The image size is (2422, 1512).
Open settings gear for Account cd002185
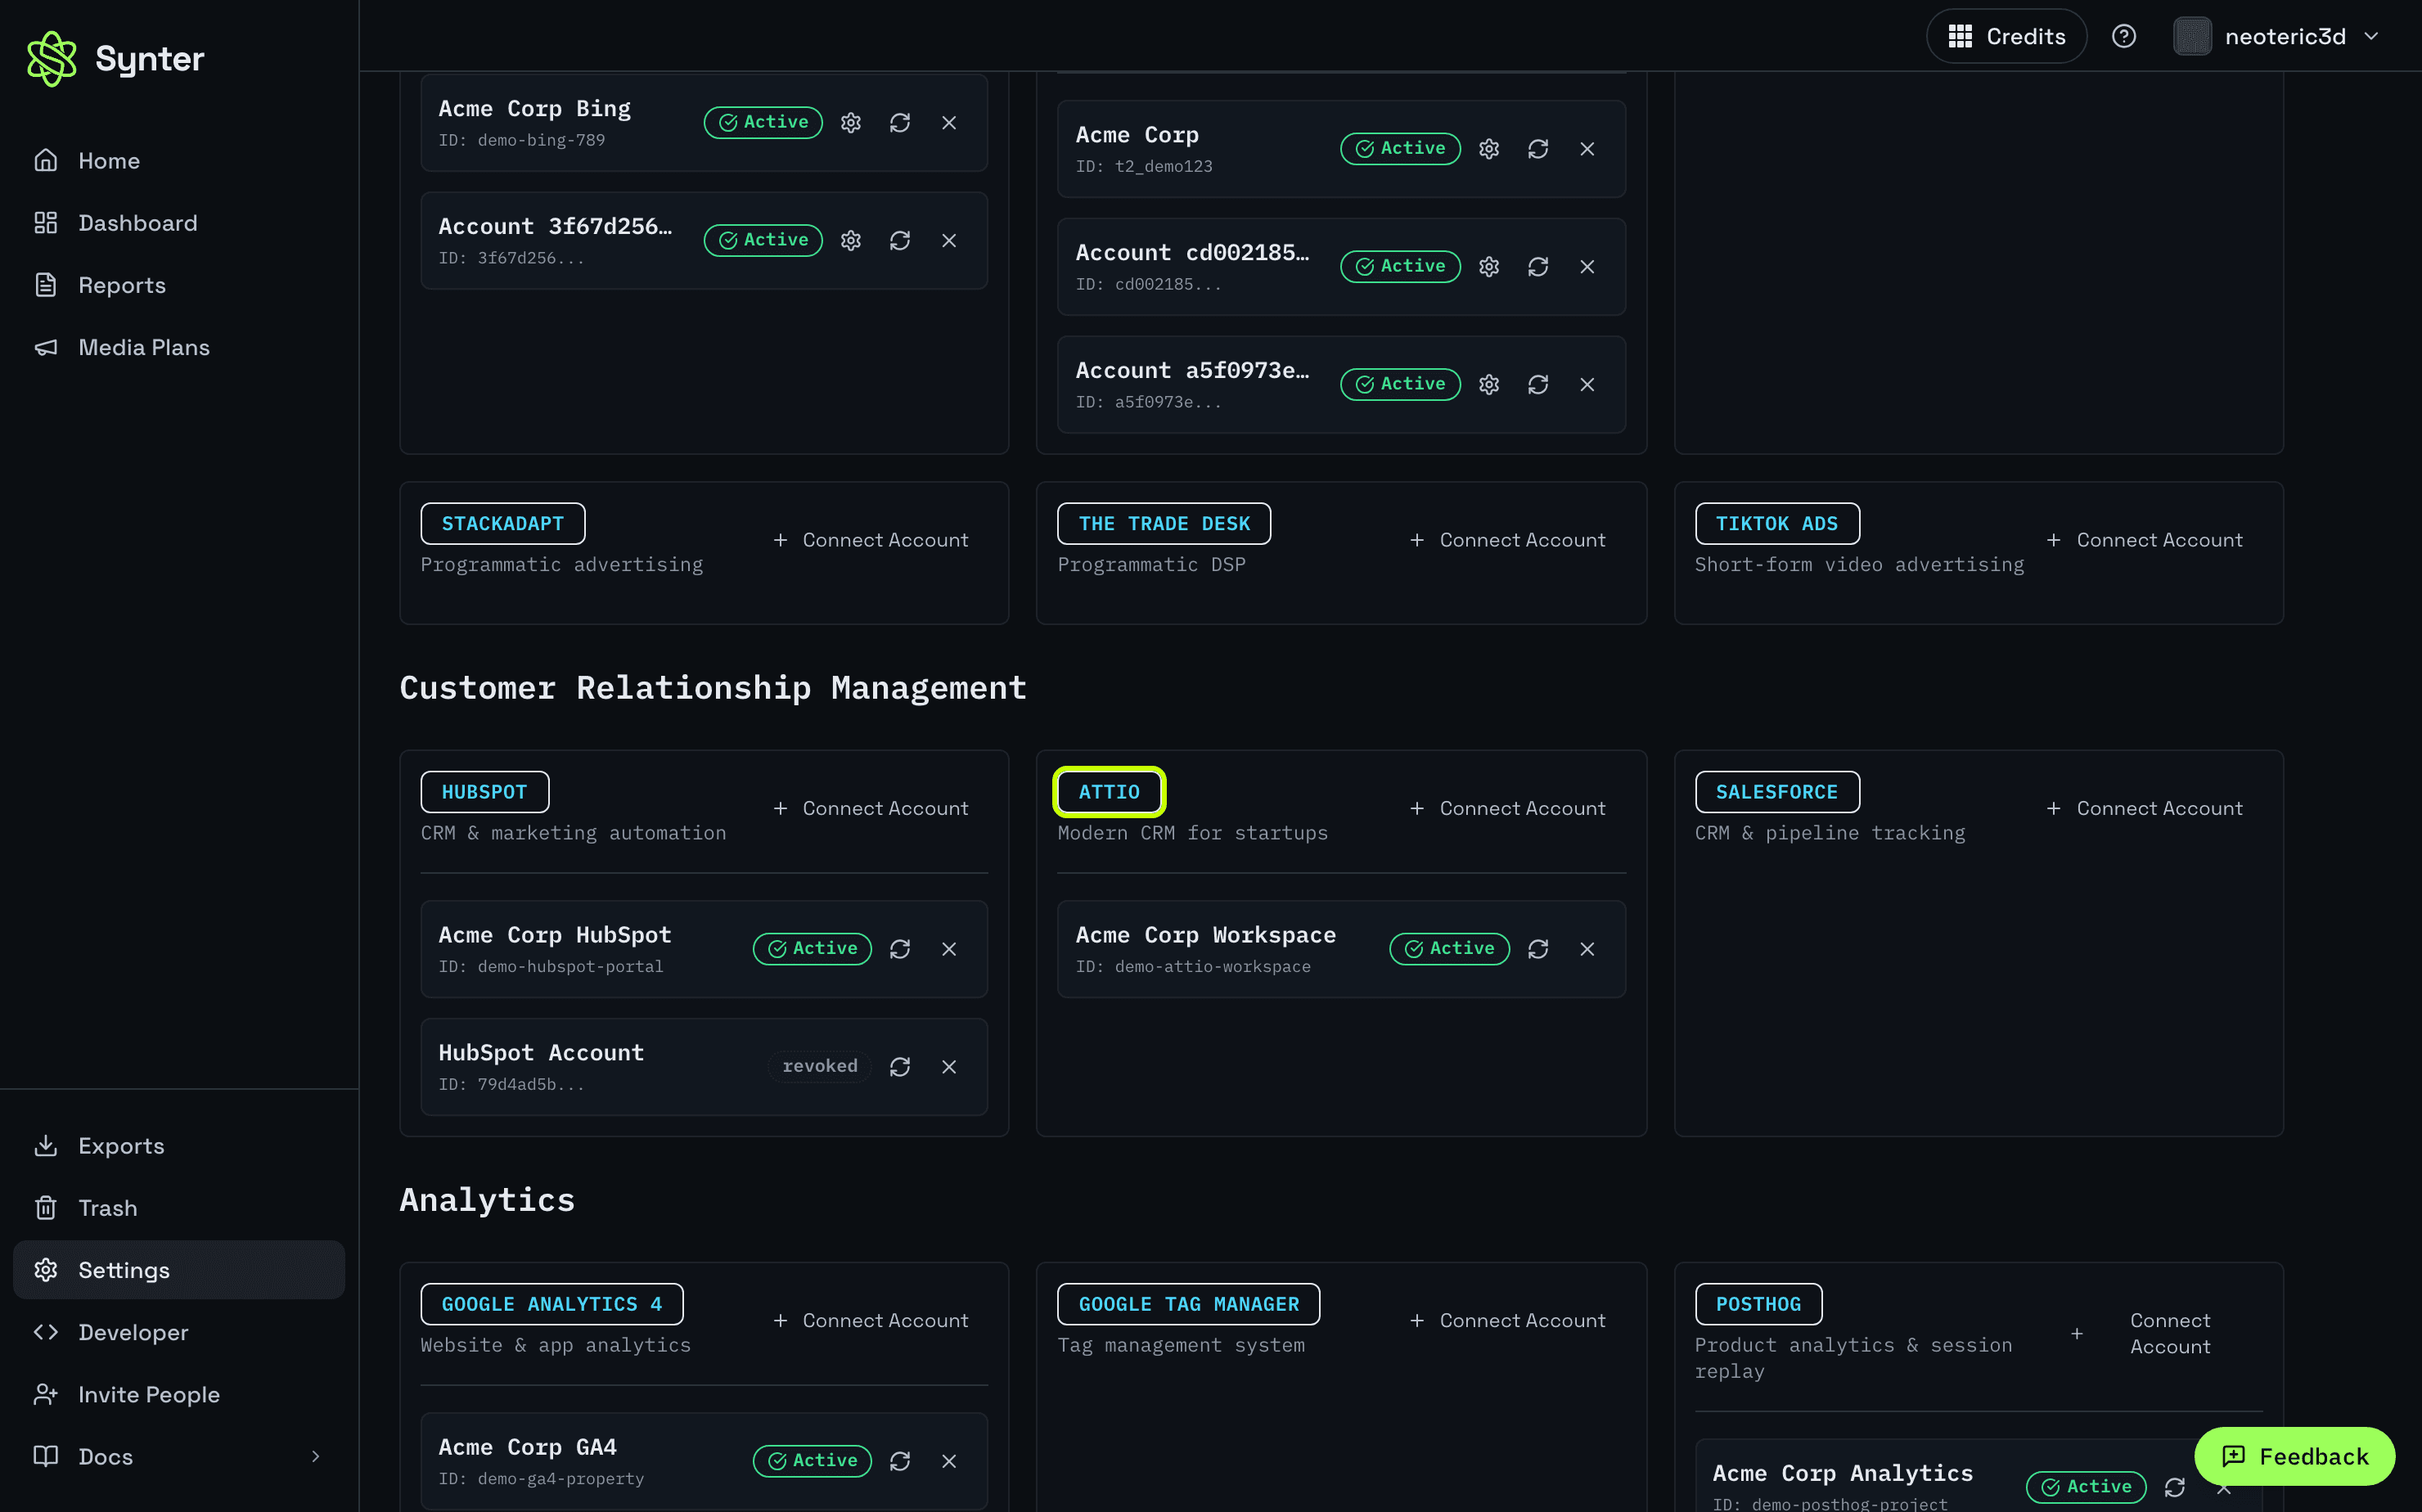click(x=1489, y=266)
